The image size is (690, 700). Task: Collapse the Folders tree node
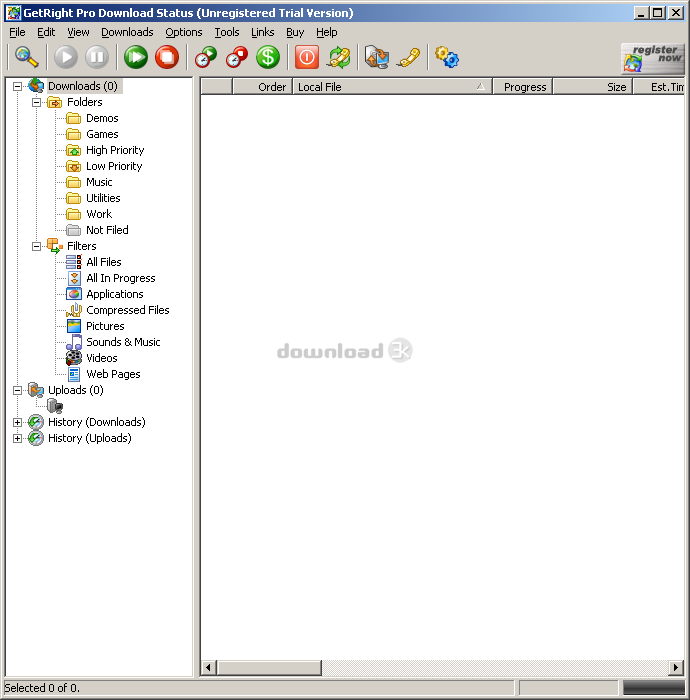[37, 102]
